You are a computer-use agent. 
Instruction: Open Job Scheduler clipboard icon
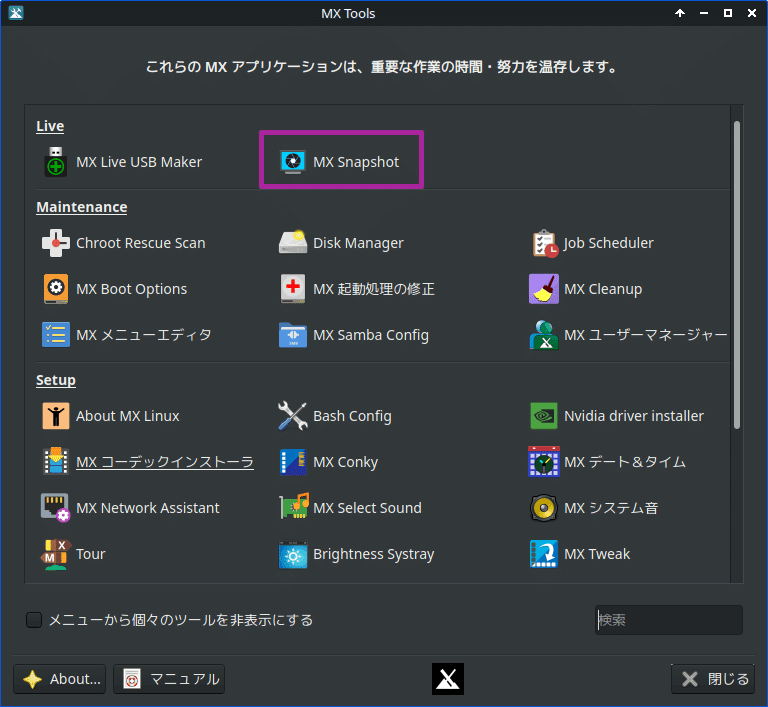point(545,243)
